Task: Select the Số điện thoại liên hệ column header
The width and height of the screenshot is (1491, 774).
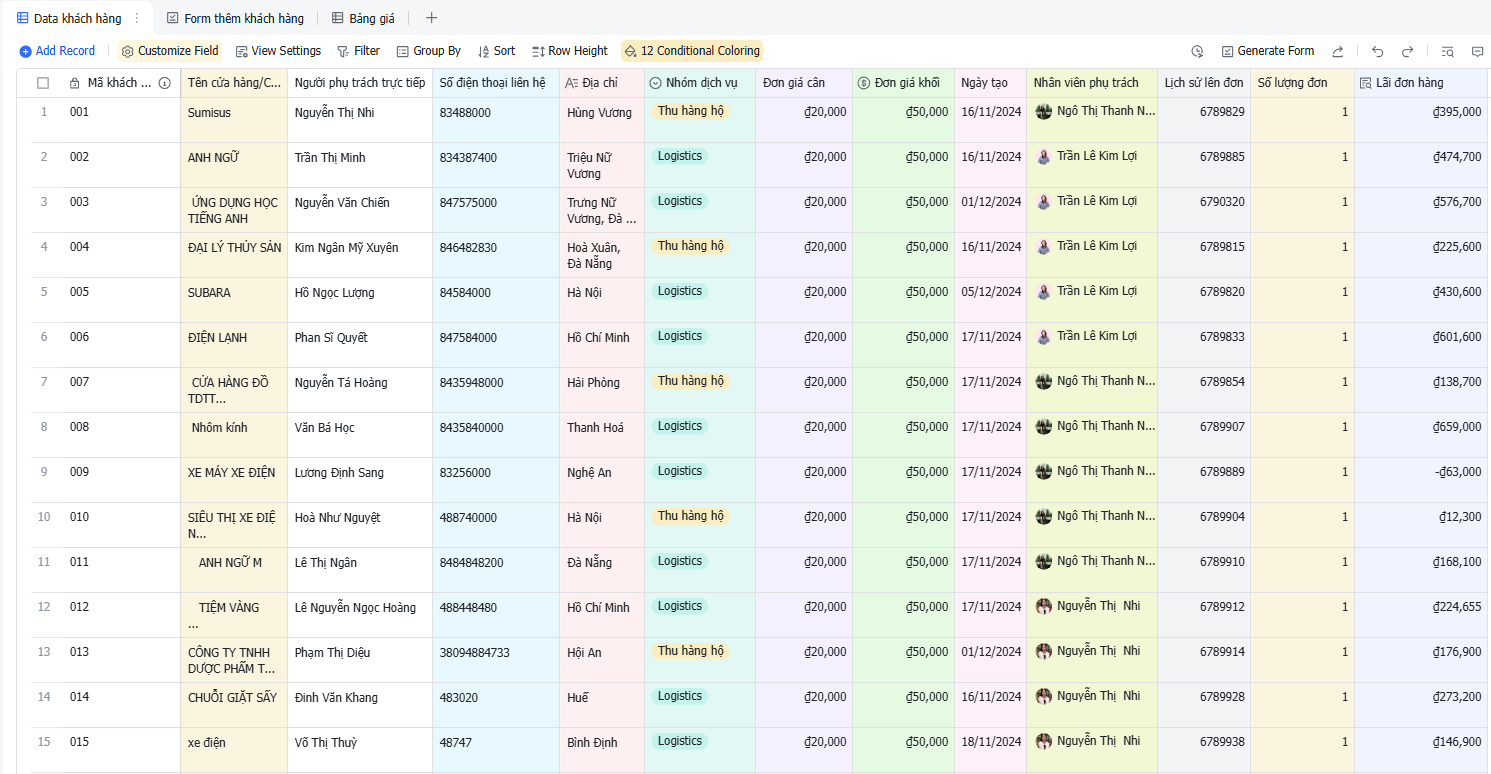Action: 496,83
